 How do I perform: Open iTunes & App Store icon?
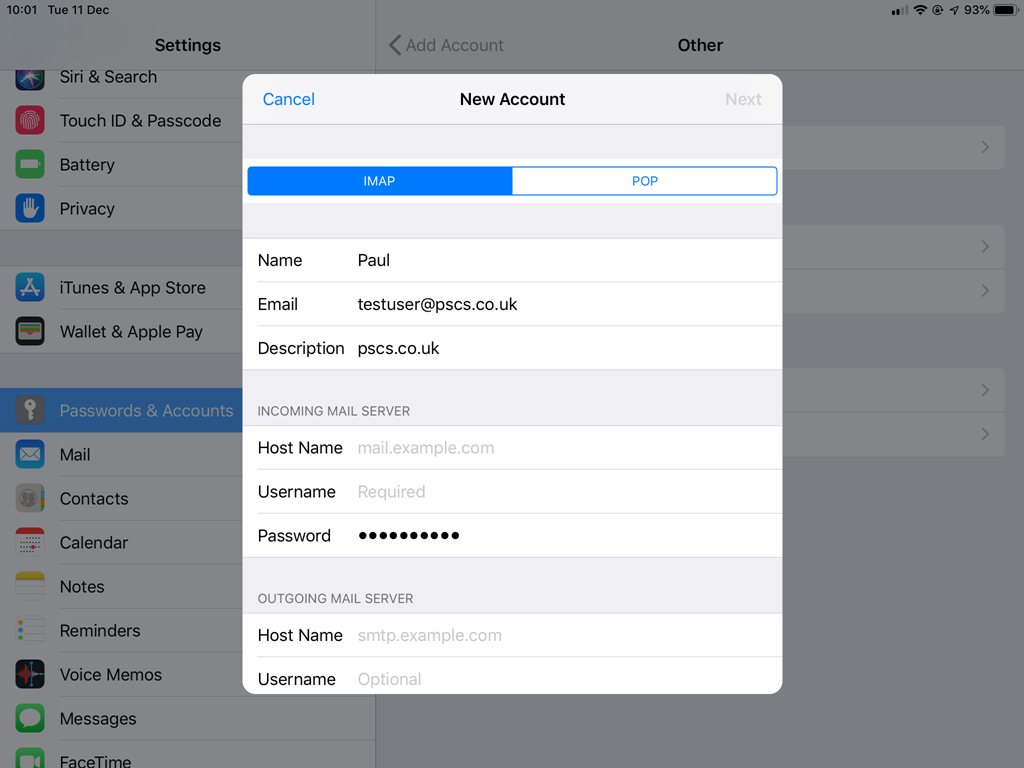tap(30, 288)
